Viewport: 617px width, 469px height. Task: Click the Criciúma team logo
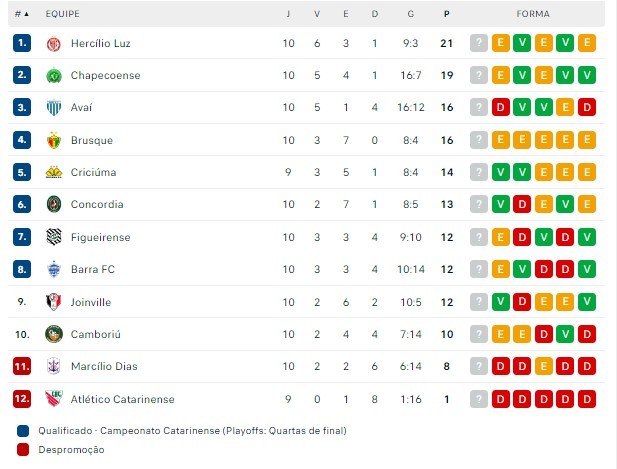(54, 172)
